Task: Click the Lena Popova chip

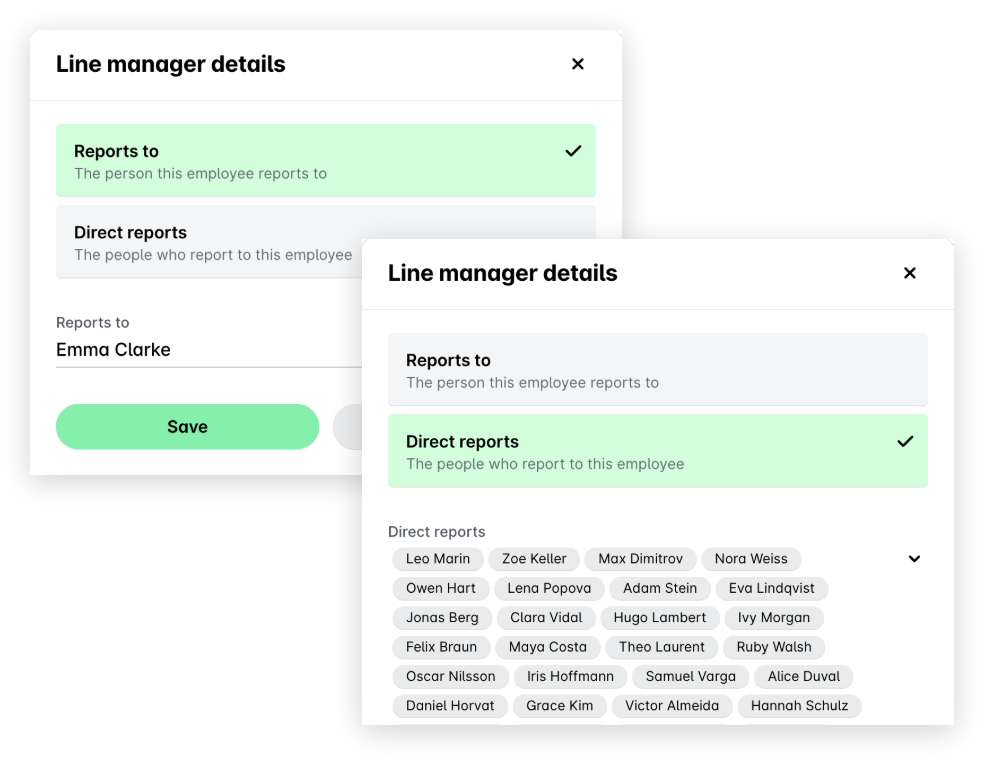Action: pos(549,588)
